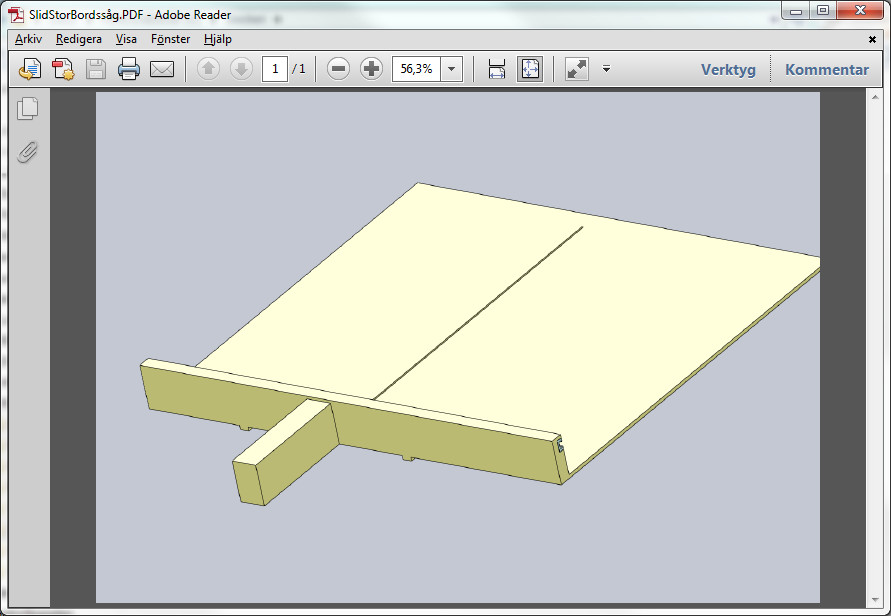Zoom out using the minus button
Image resolution: width=891 pixels, height=616 pixels.
pyautogui.click(x=339, y=69)
